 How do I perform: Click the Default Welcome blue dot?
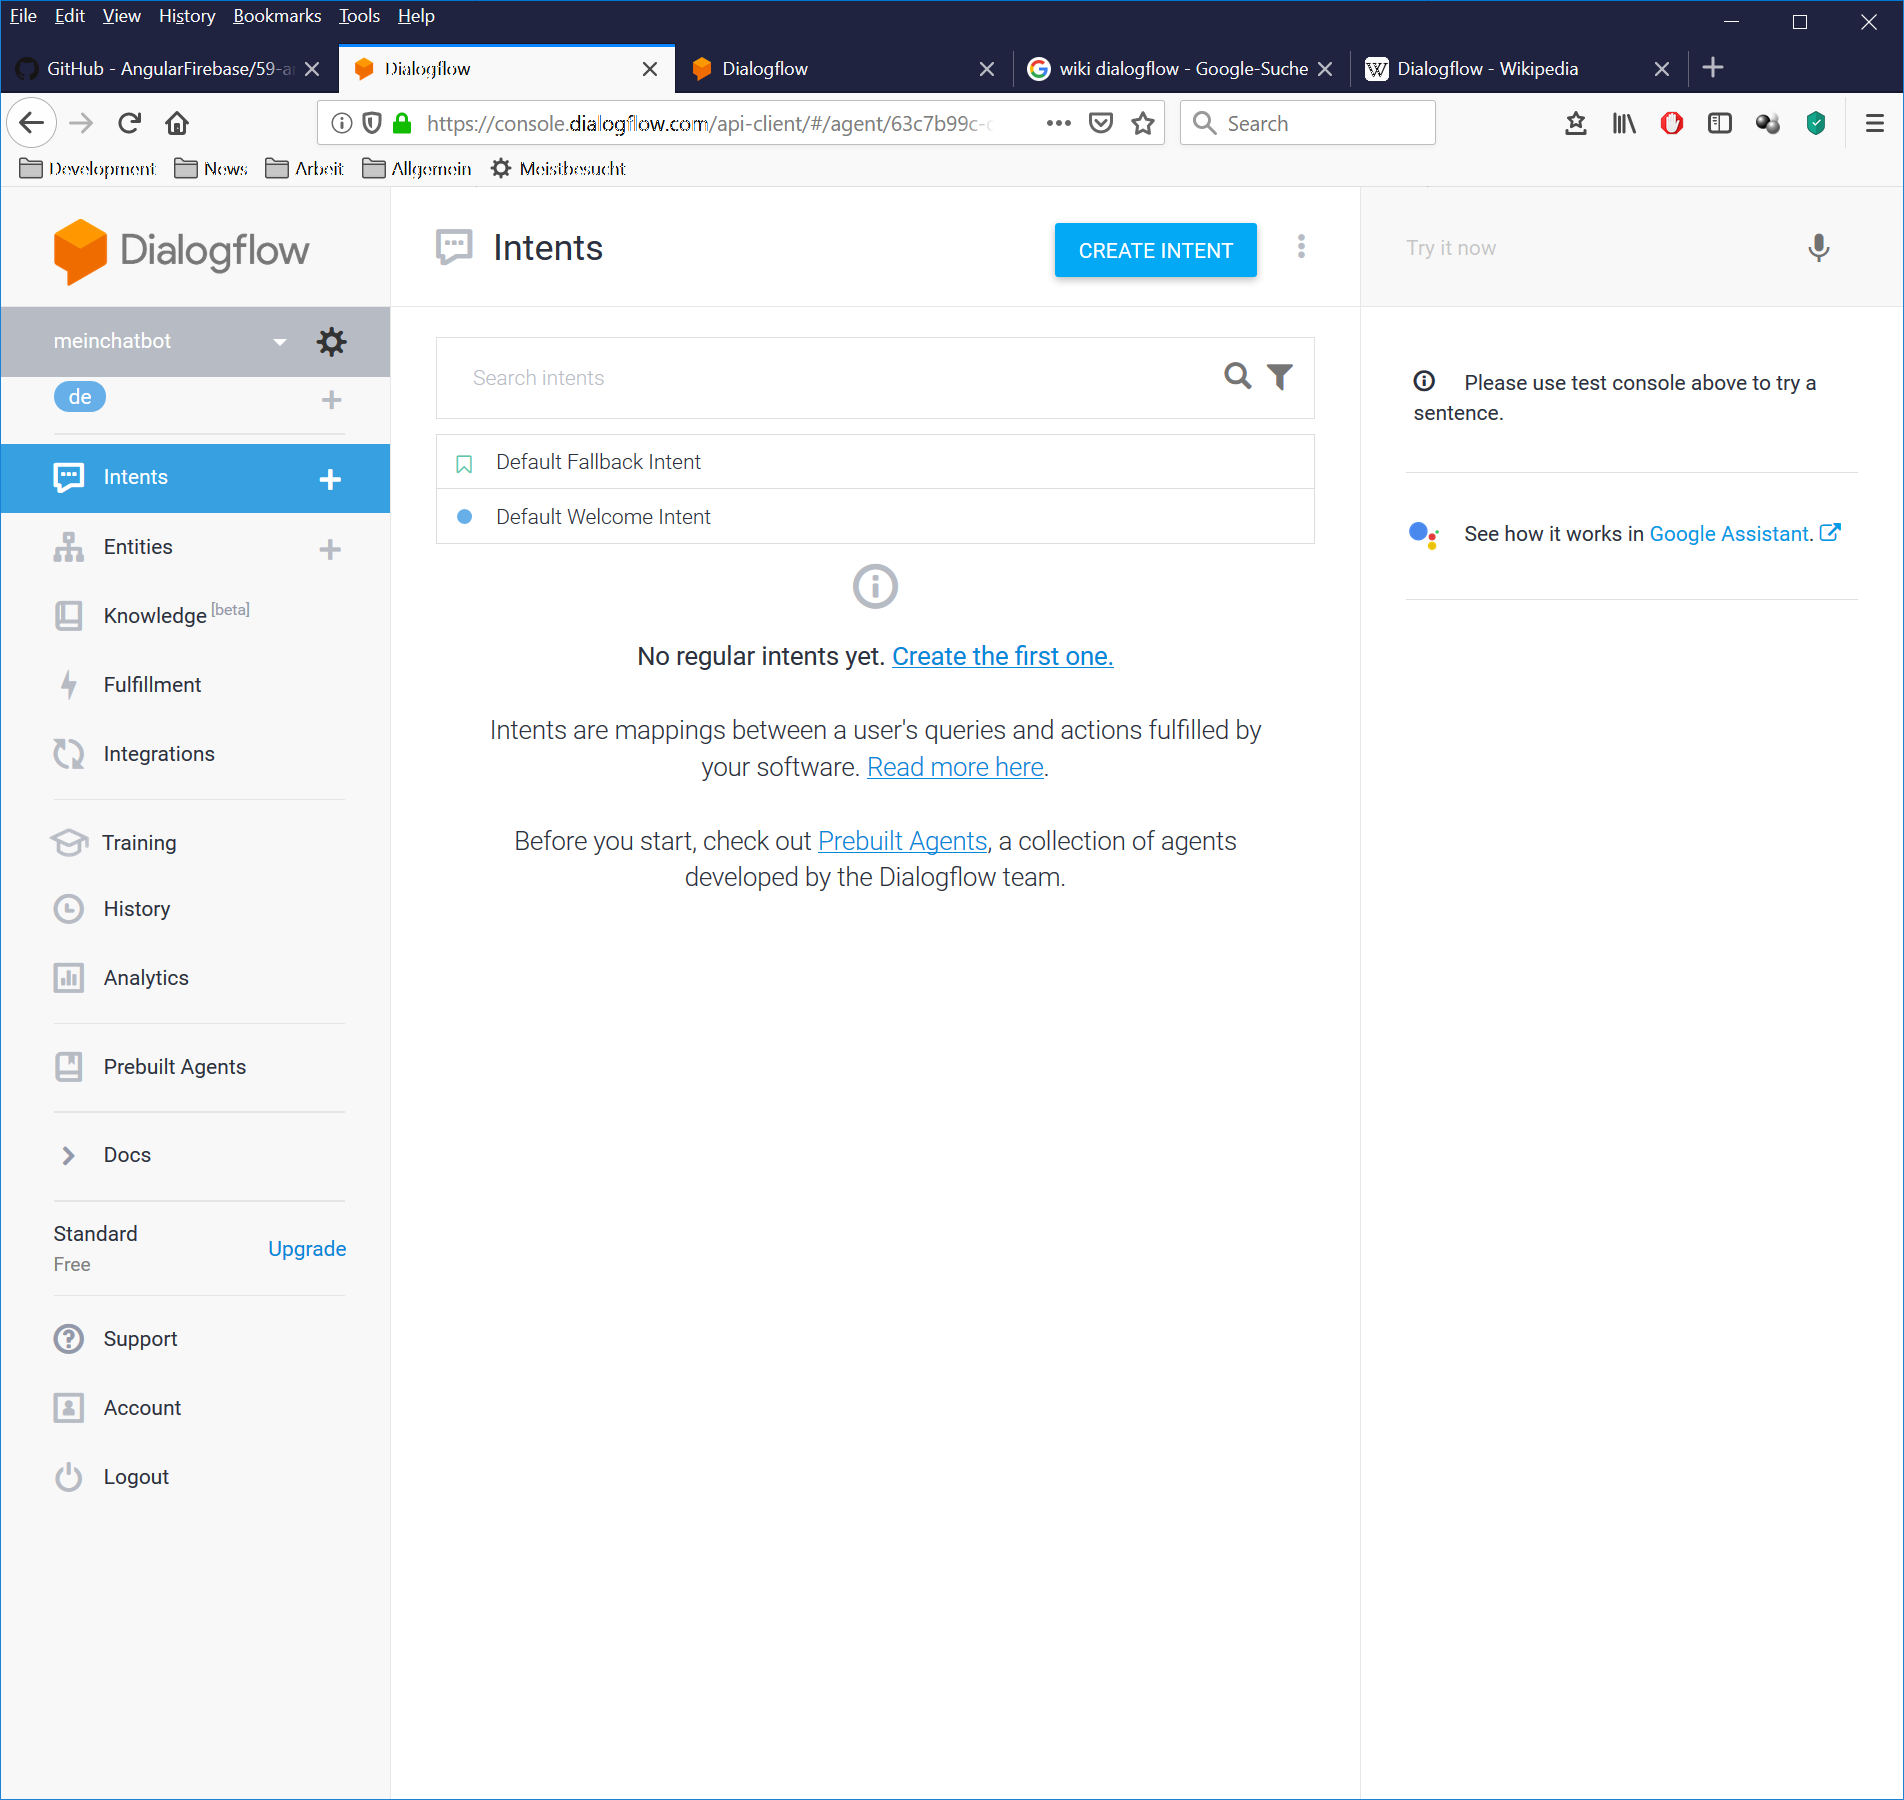pyautogui.click(x=464, y=517)
